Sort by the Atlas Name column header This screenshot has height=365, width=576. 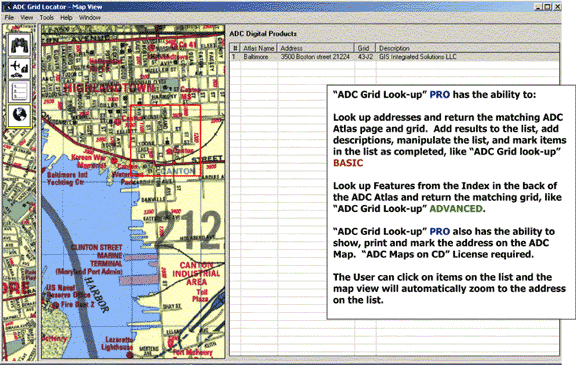pyautogui.click(x=259, y=48)
